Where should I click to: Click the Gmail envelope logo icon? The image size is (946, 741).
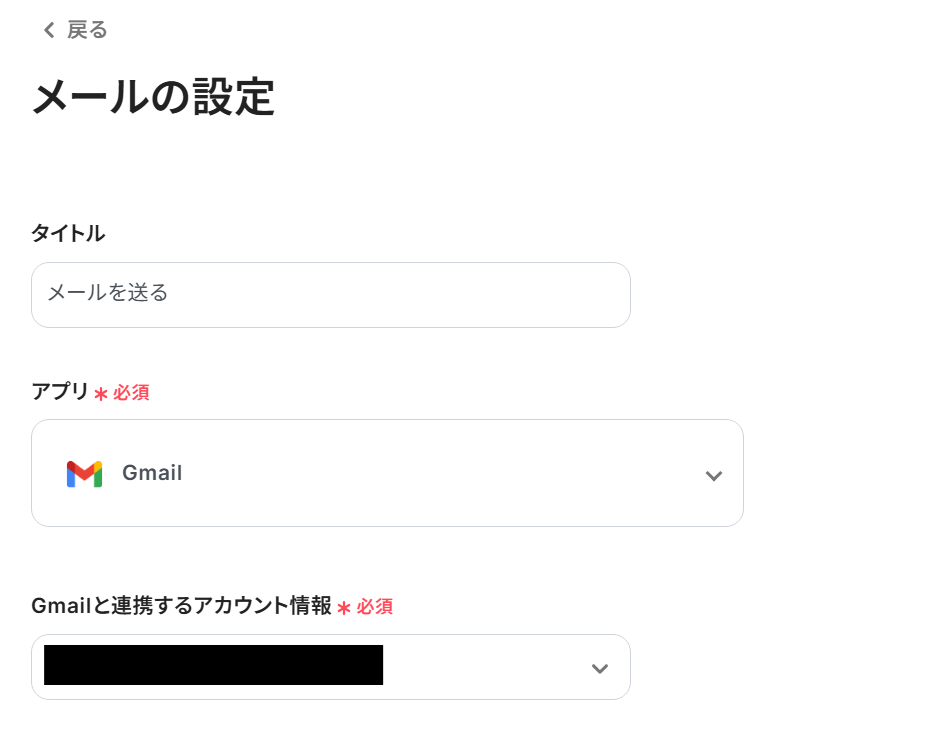84,474
